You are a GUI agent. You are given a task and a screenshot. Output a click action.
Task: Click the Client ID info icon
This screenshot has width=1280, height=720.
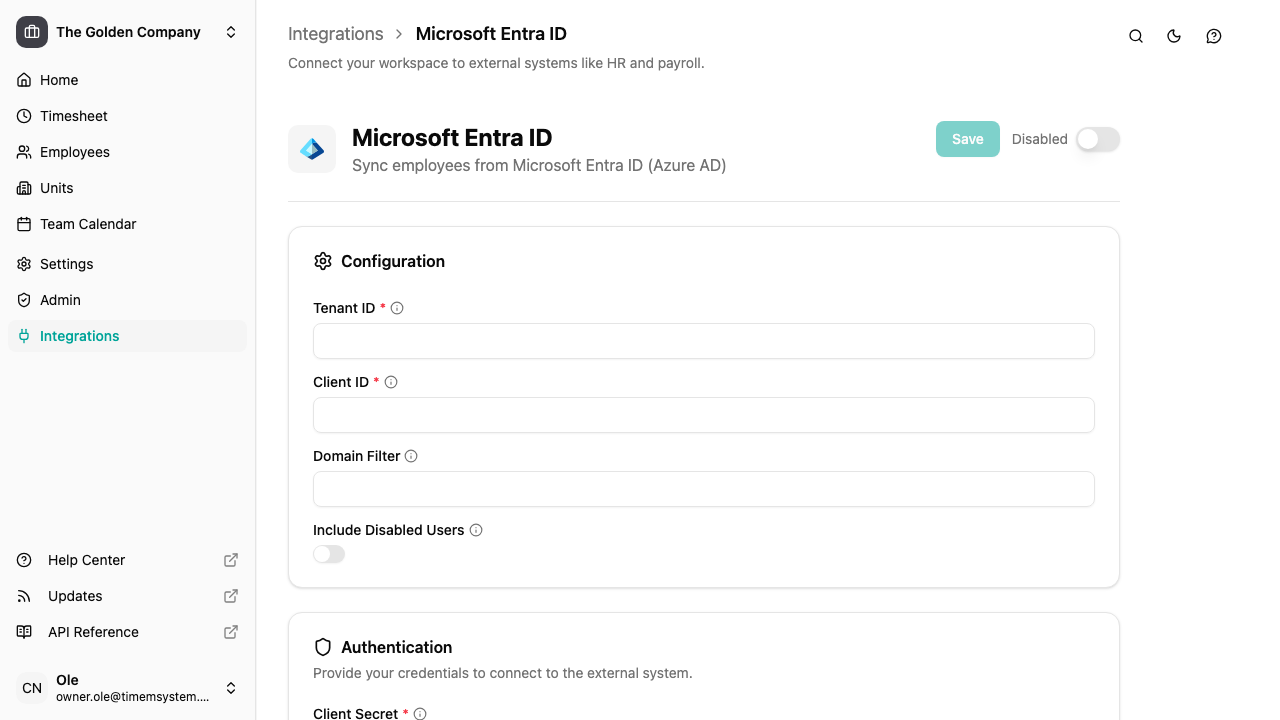(391, 382)
